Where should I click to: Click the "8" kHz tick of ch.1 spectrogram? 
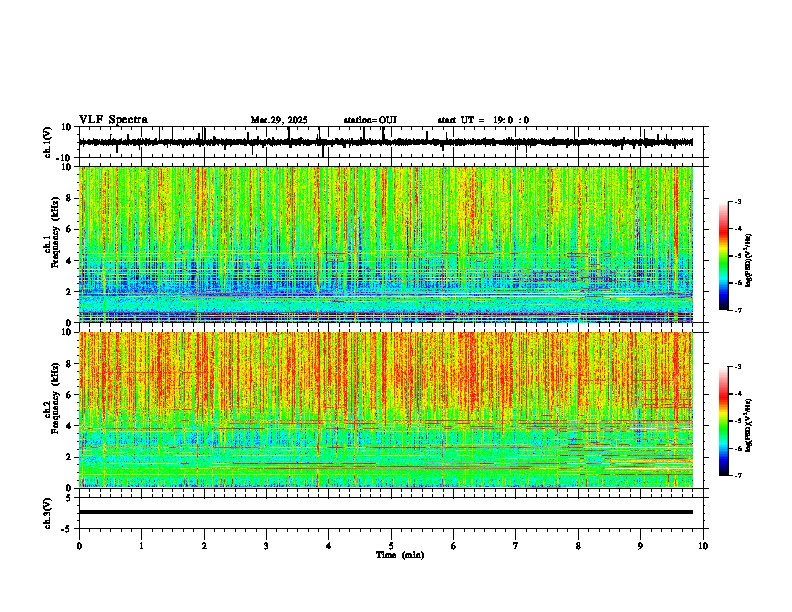click(x=70, y=198)
